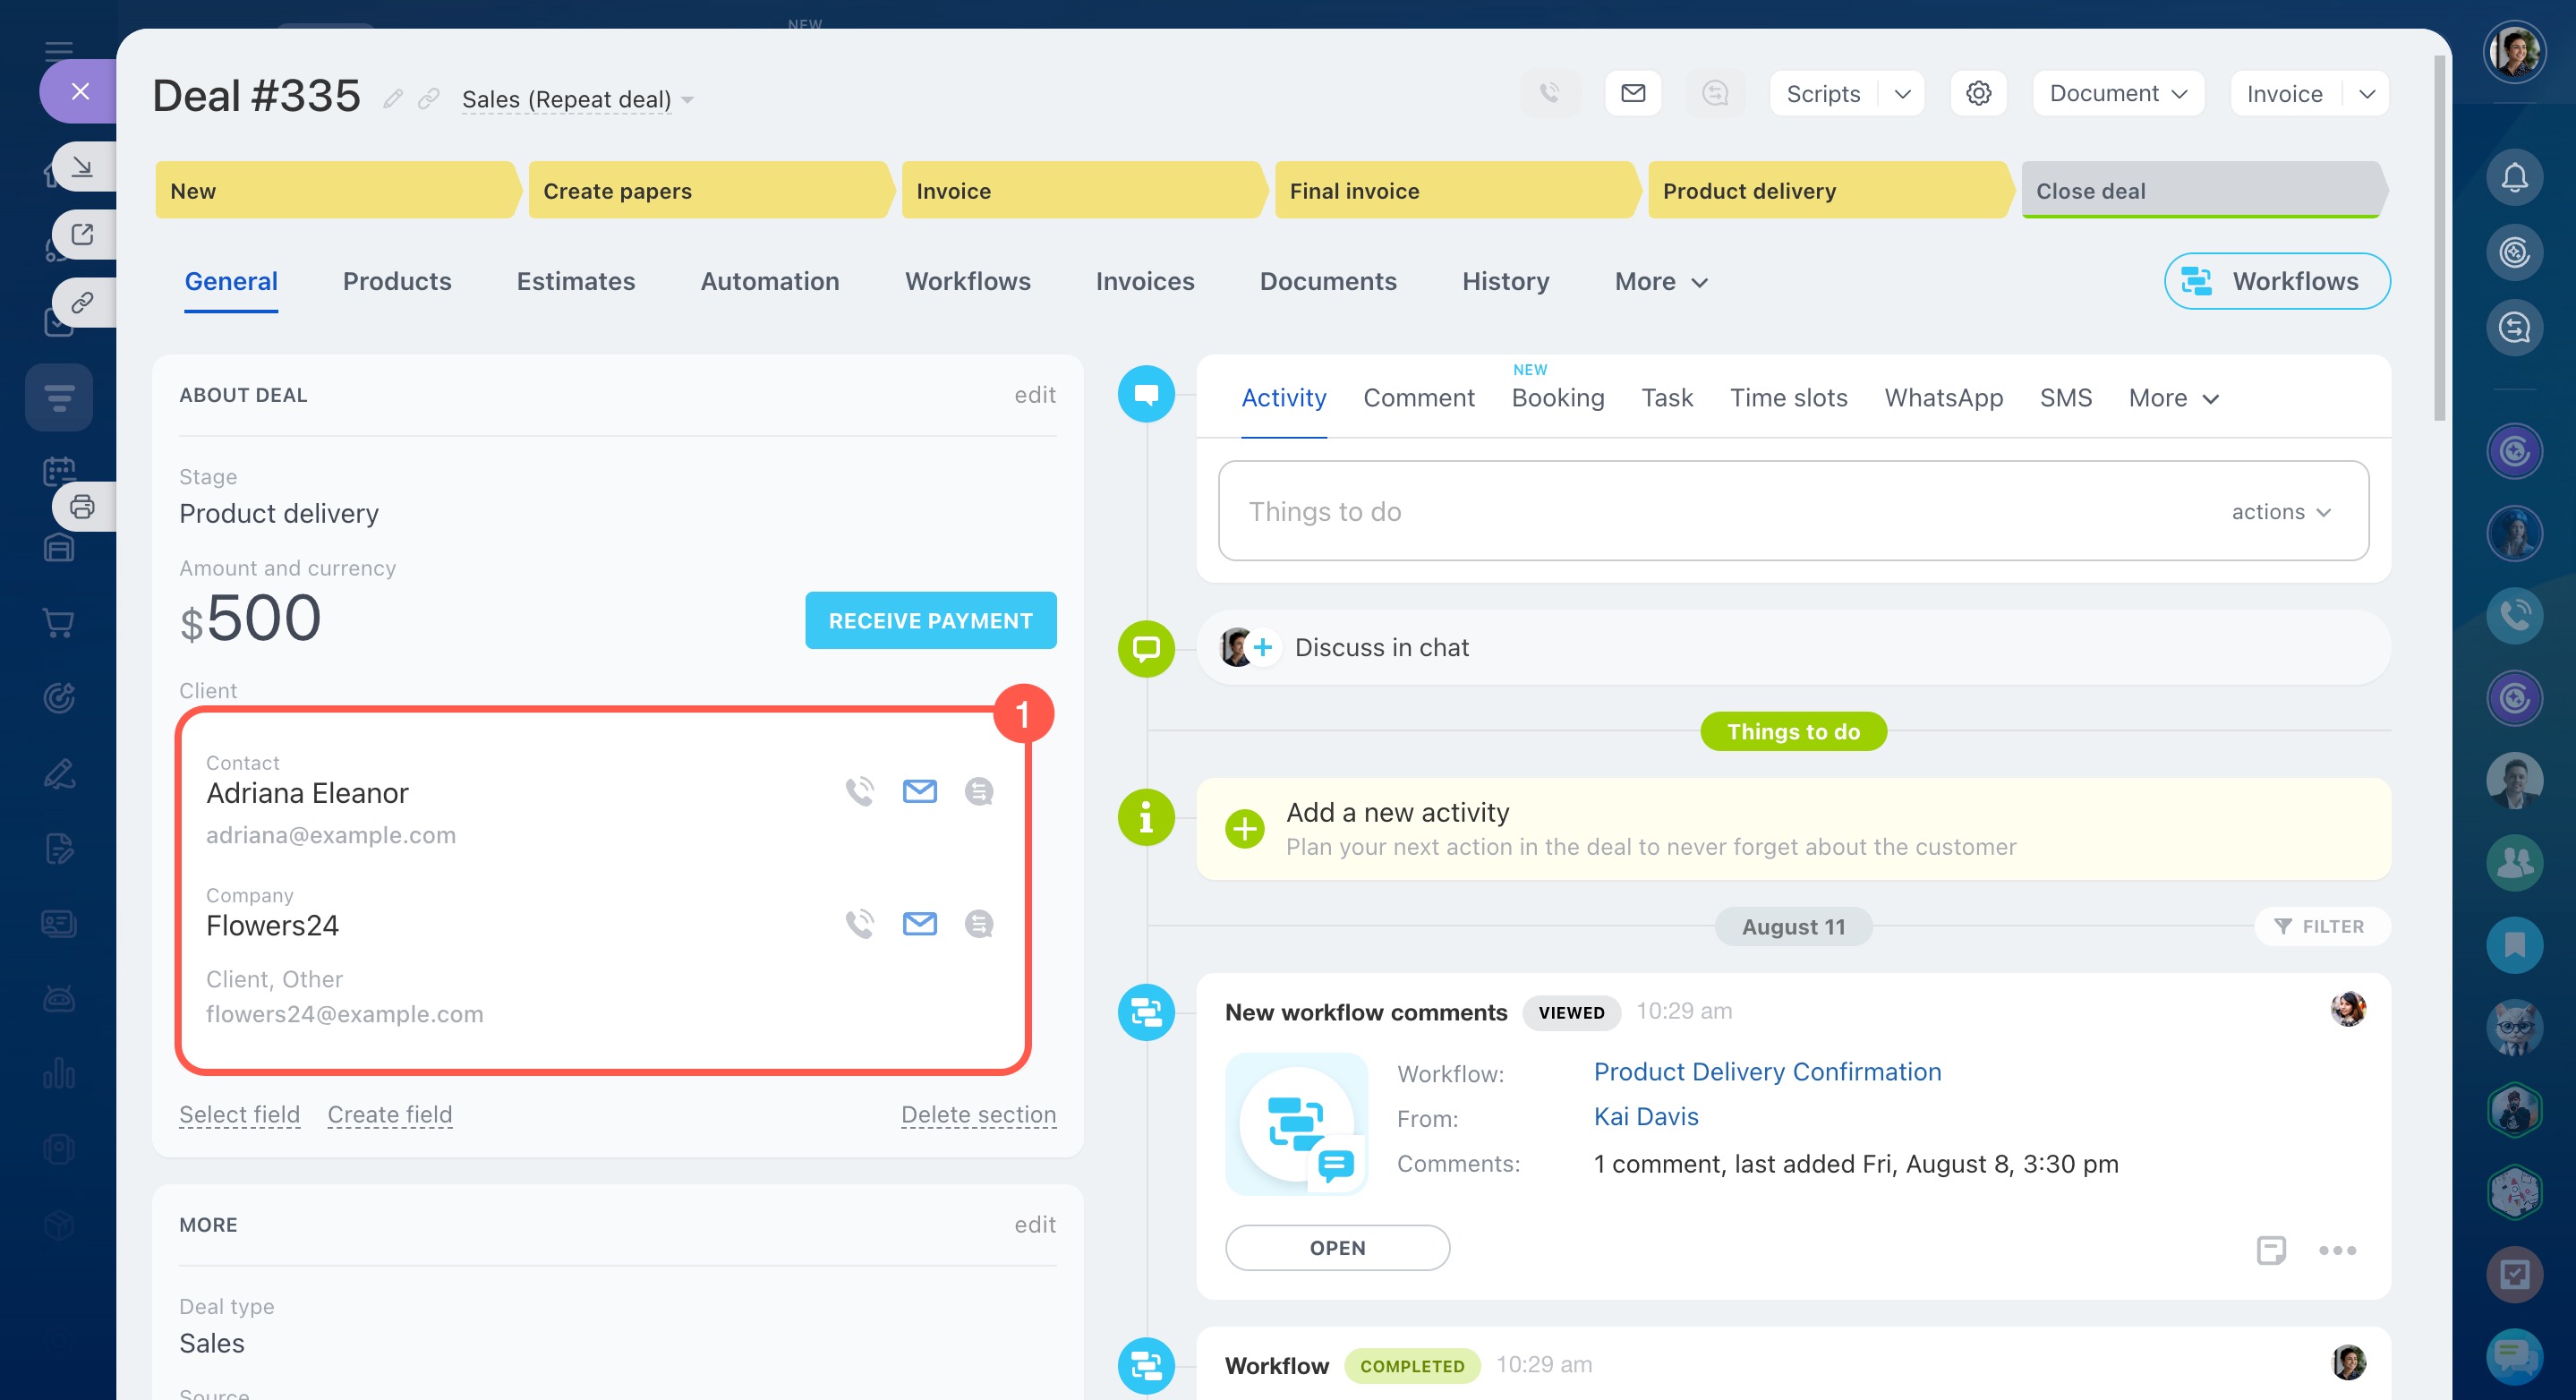This screenshot has height=1400, width=2576.
Task: Click the print icon in left panel
Action: point(82,507)
